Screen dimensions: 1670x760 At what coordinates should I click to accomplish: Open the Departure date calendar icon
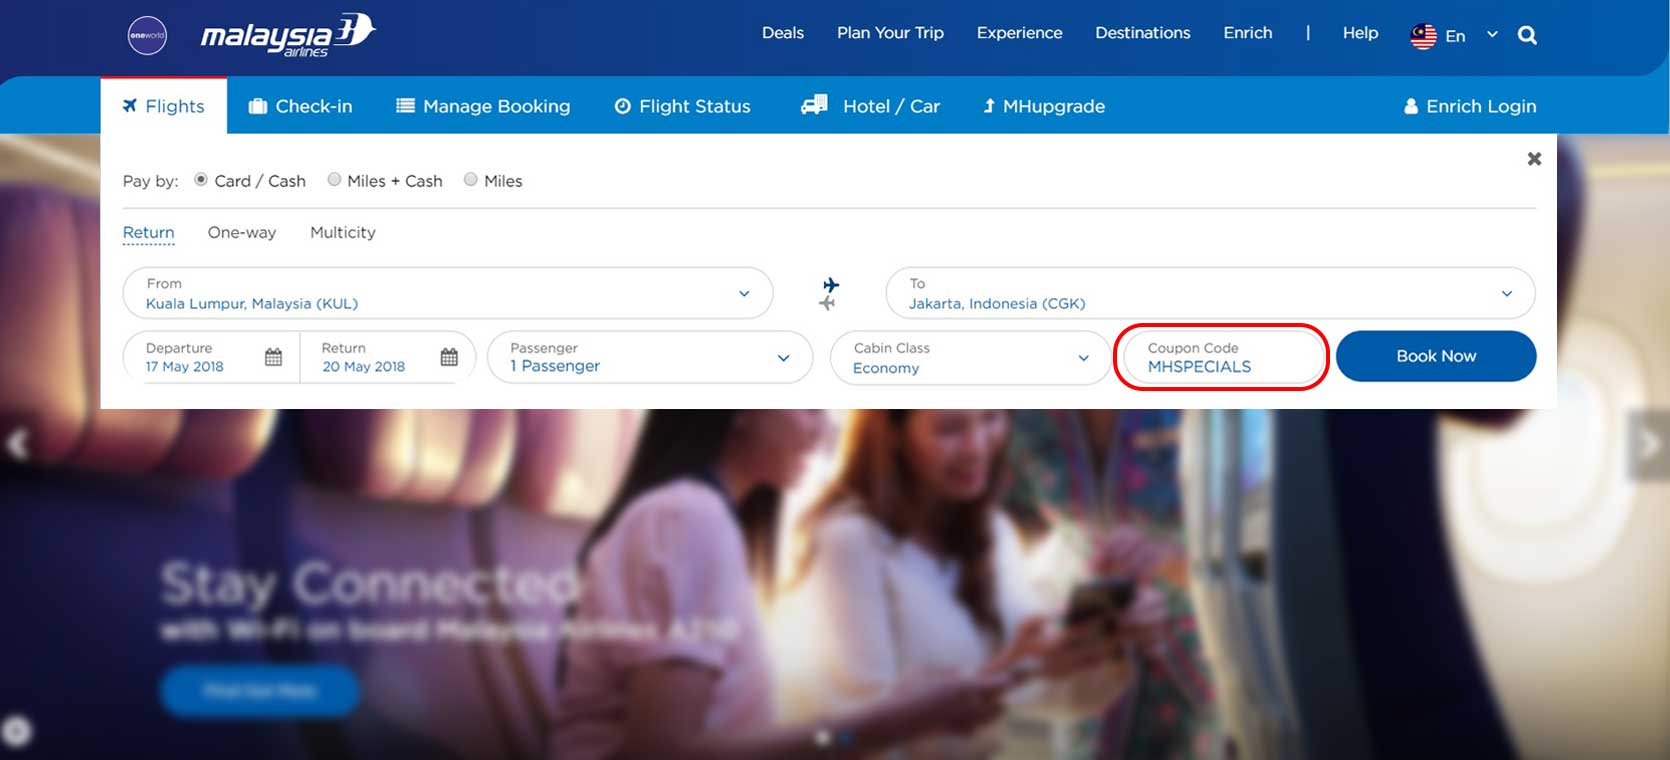(273, 357)
